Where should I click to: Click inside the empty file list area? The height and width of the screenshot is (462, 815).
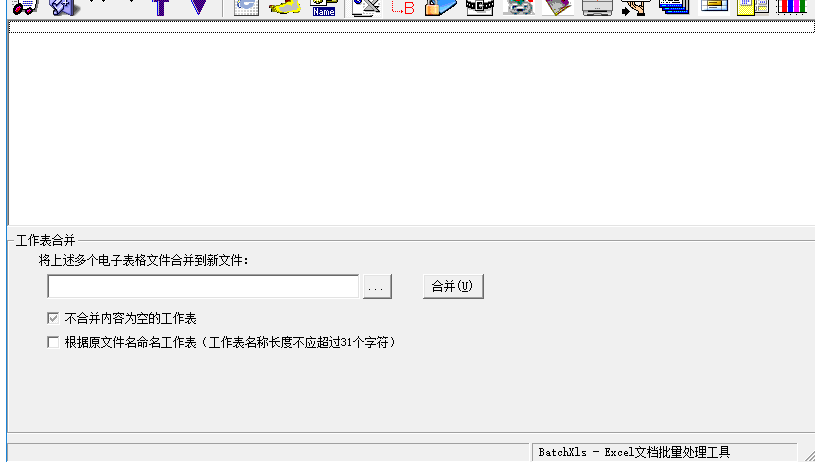tap(412, 127)
